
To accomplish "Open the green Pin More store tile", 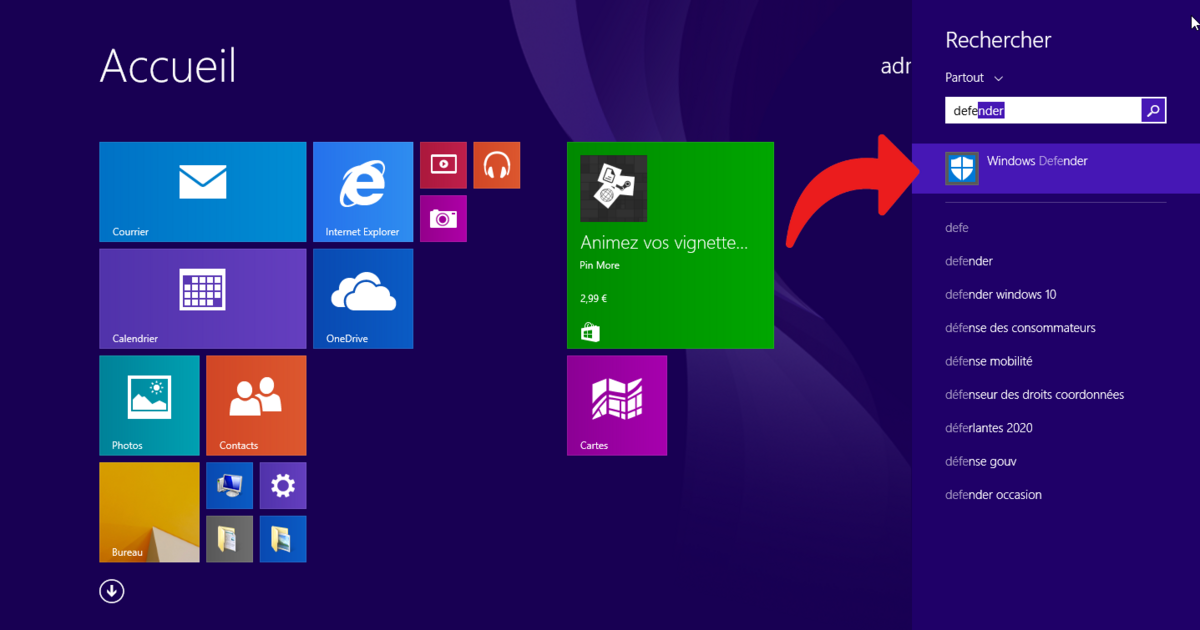I will pos(670,245).
